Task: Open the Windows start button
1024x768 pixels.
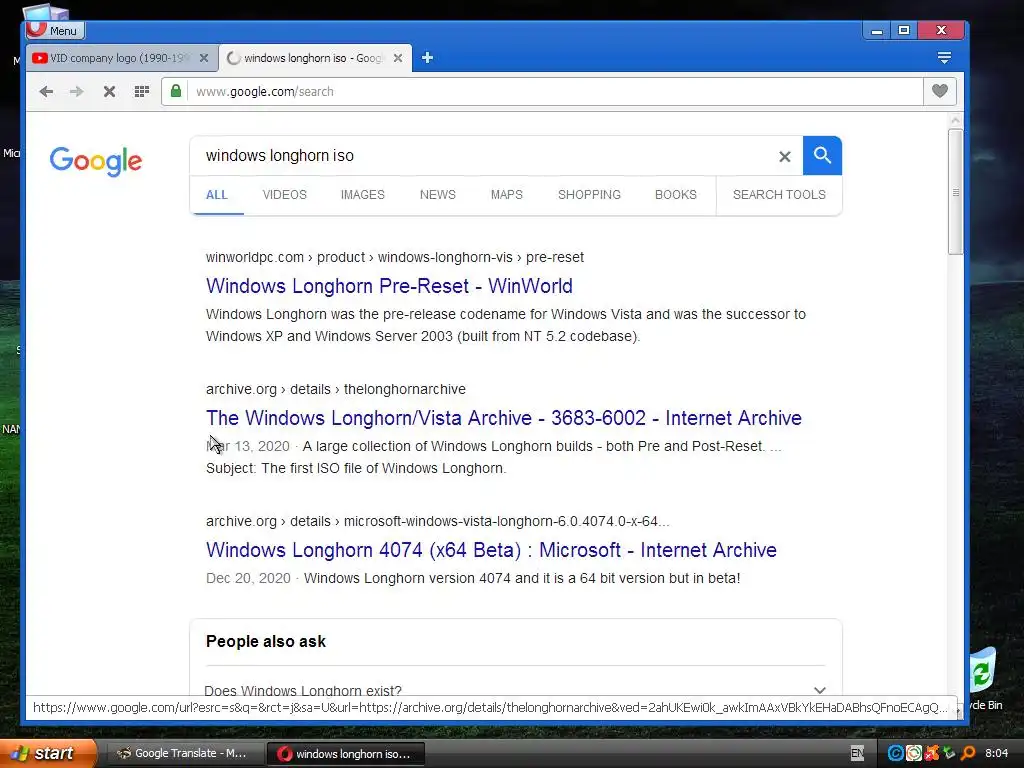Action: (48, 753)
